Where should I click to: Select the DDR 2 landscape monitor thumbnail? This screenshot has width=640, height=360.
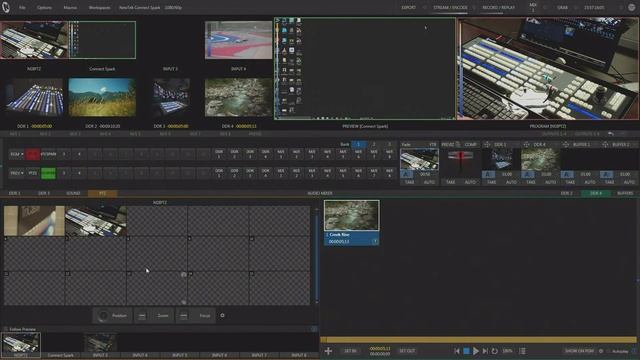click(x=102, y=97)
